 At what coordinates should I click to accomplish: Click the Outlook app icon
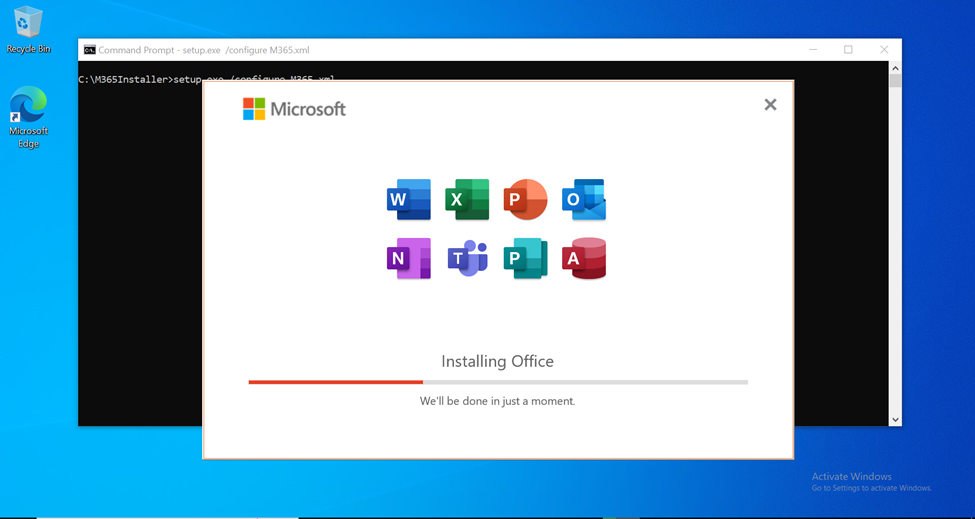[584, 200]
